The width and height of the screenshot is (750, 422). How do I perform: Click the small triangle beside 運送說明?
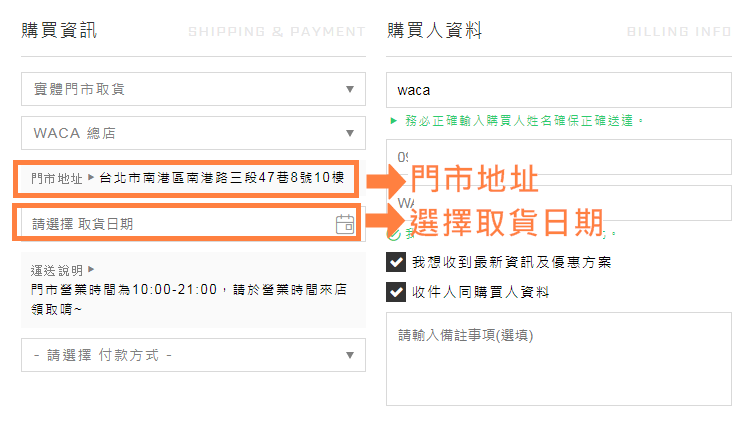(91, 269)
